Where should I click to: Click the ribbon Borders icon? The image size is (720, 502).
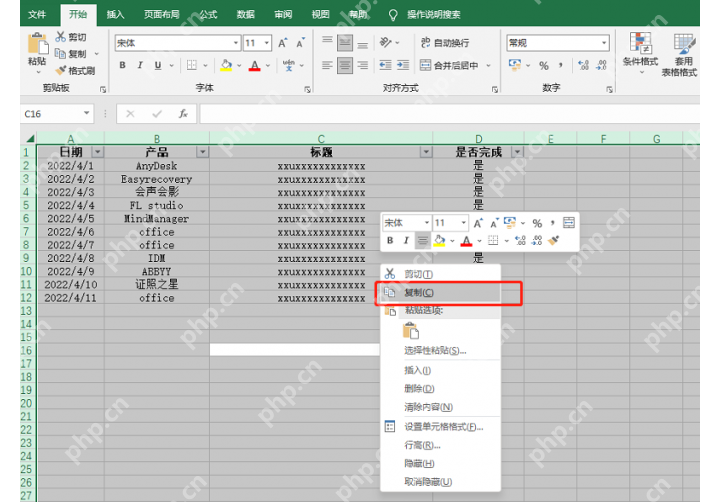pyautogui.click(x=192, y=65)
